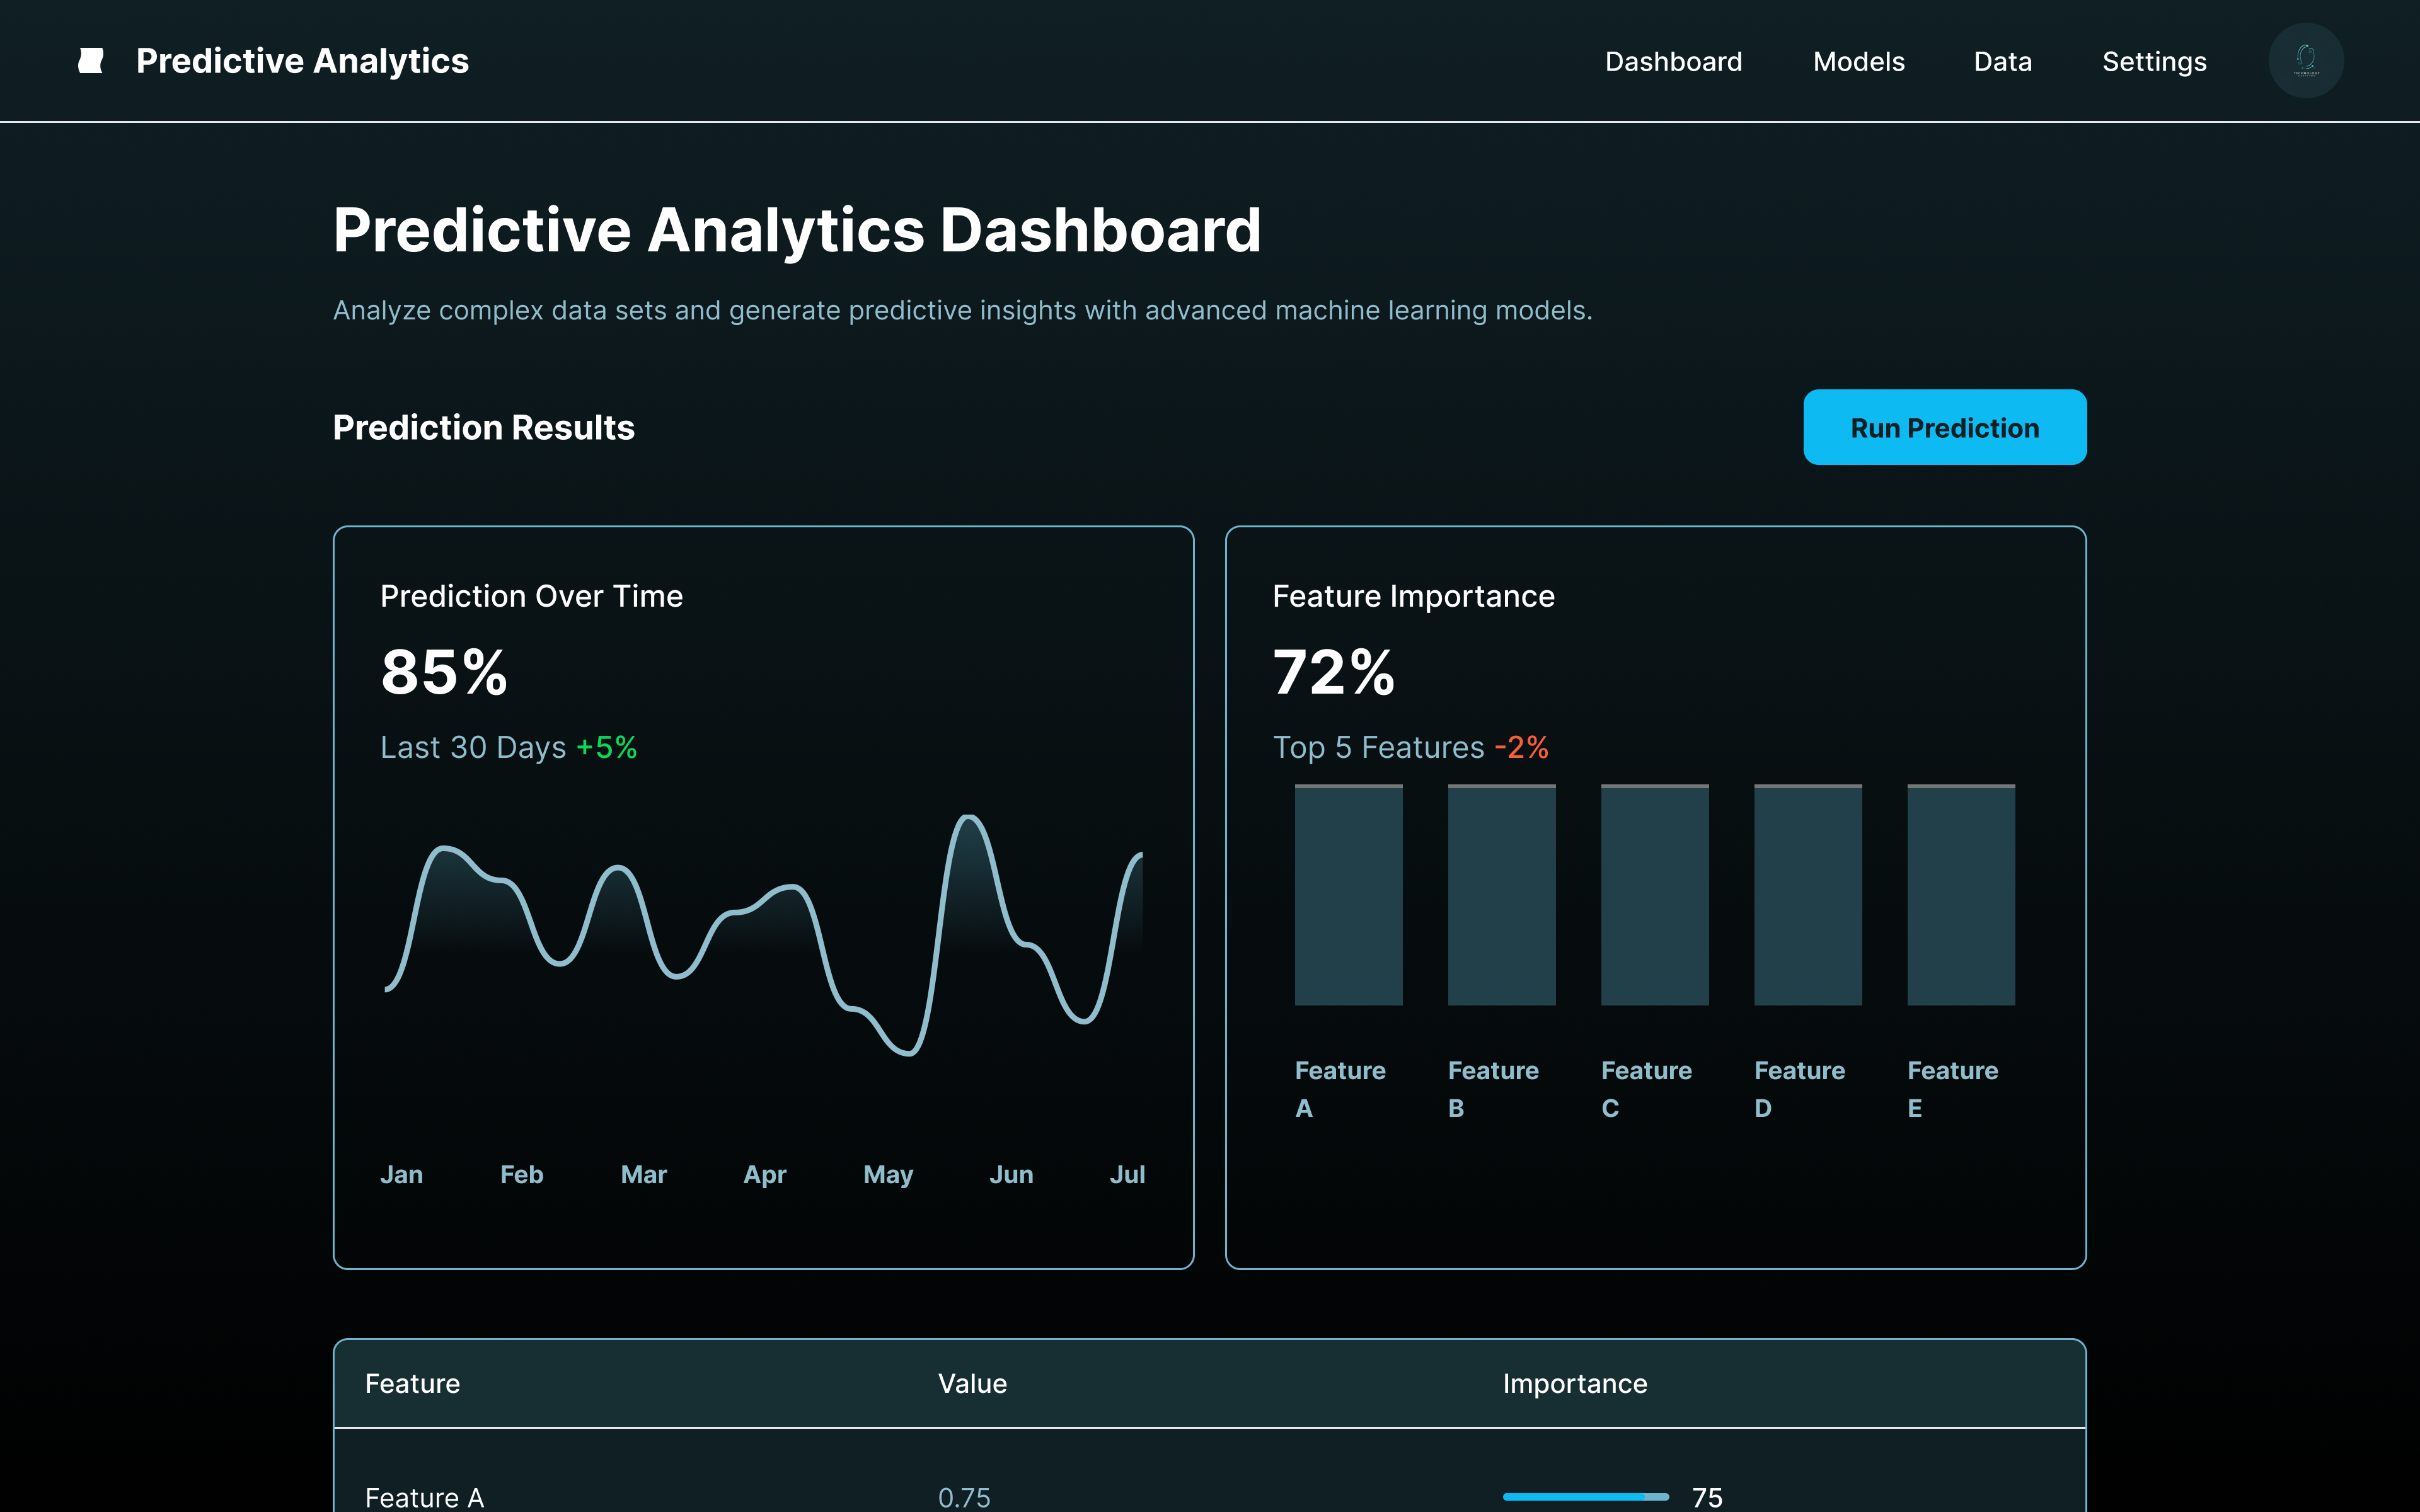Select the Feature A table row
Screen dimensions: 2420x1512
click(x=424, y=1496)
